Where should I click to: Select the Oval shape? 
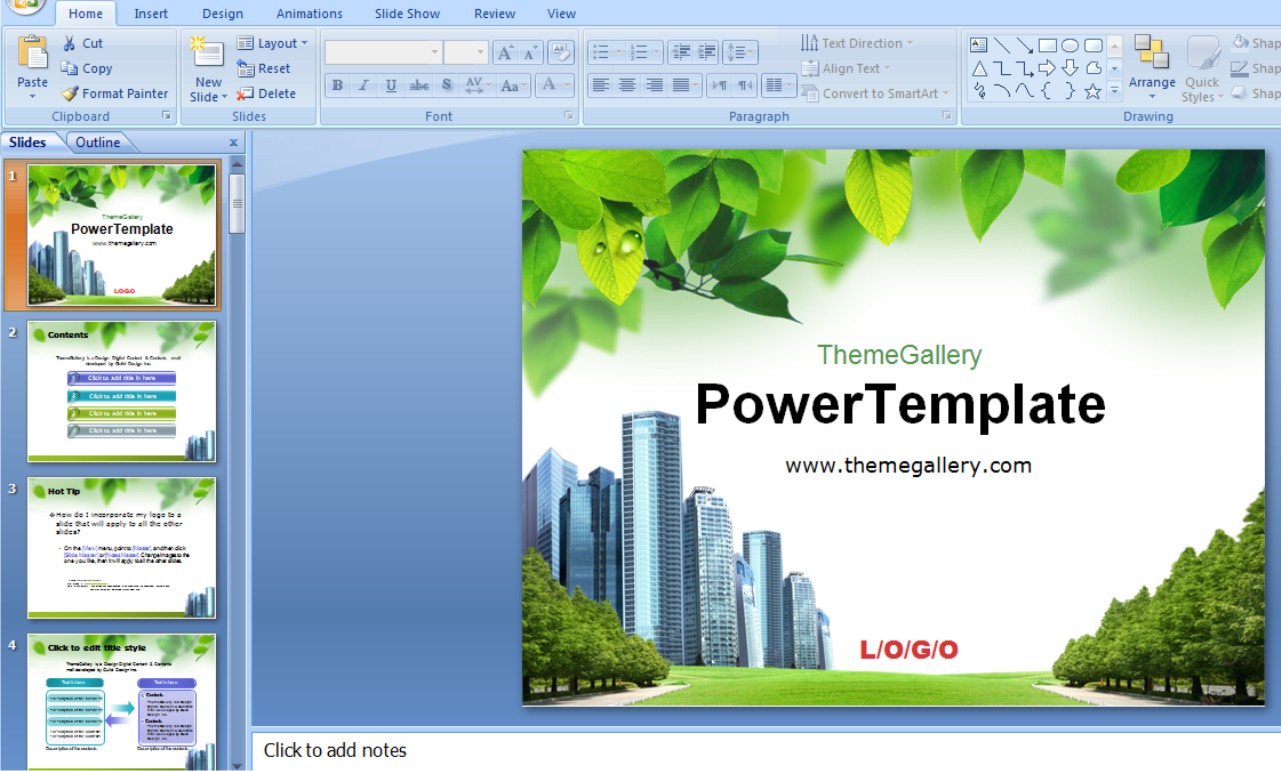[x=1070, y=45]
